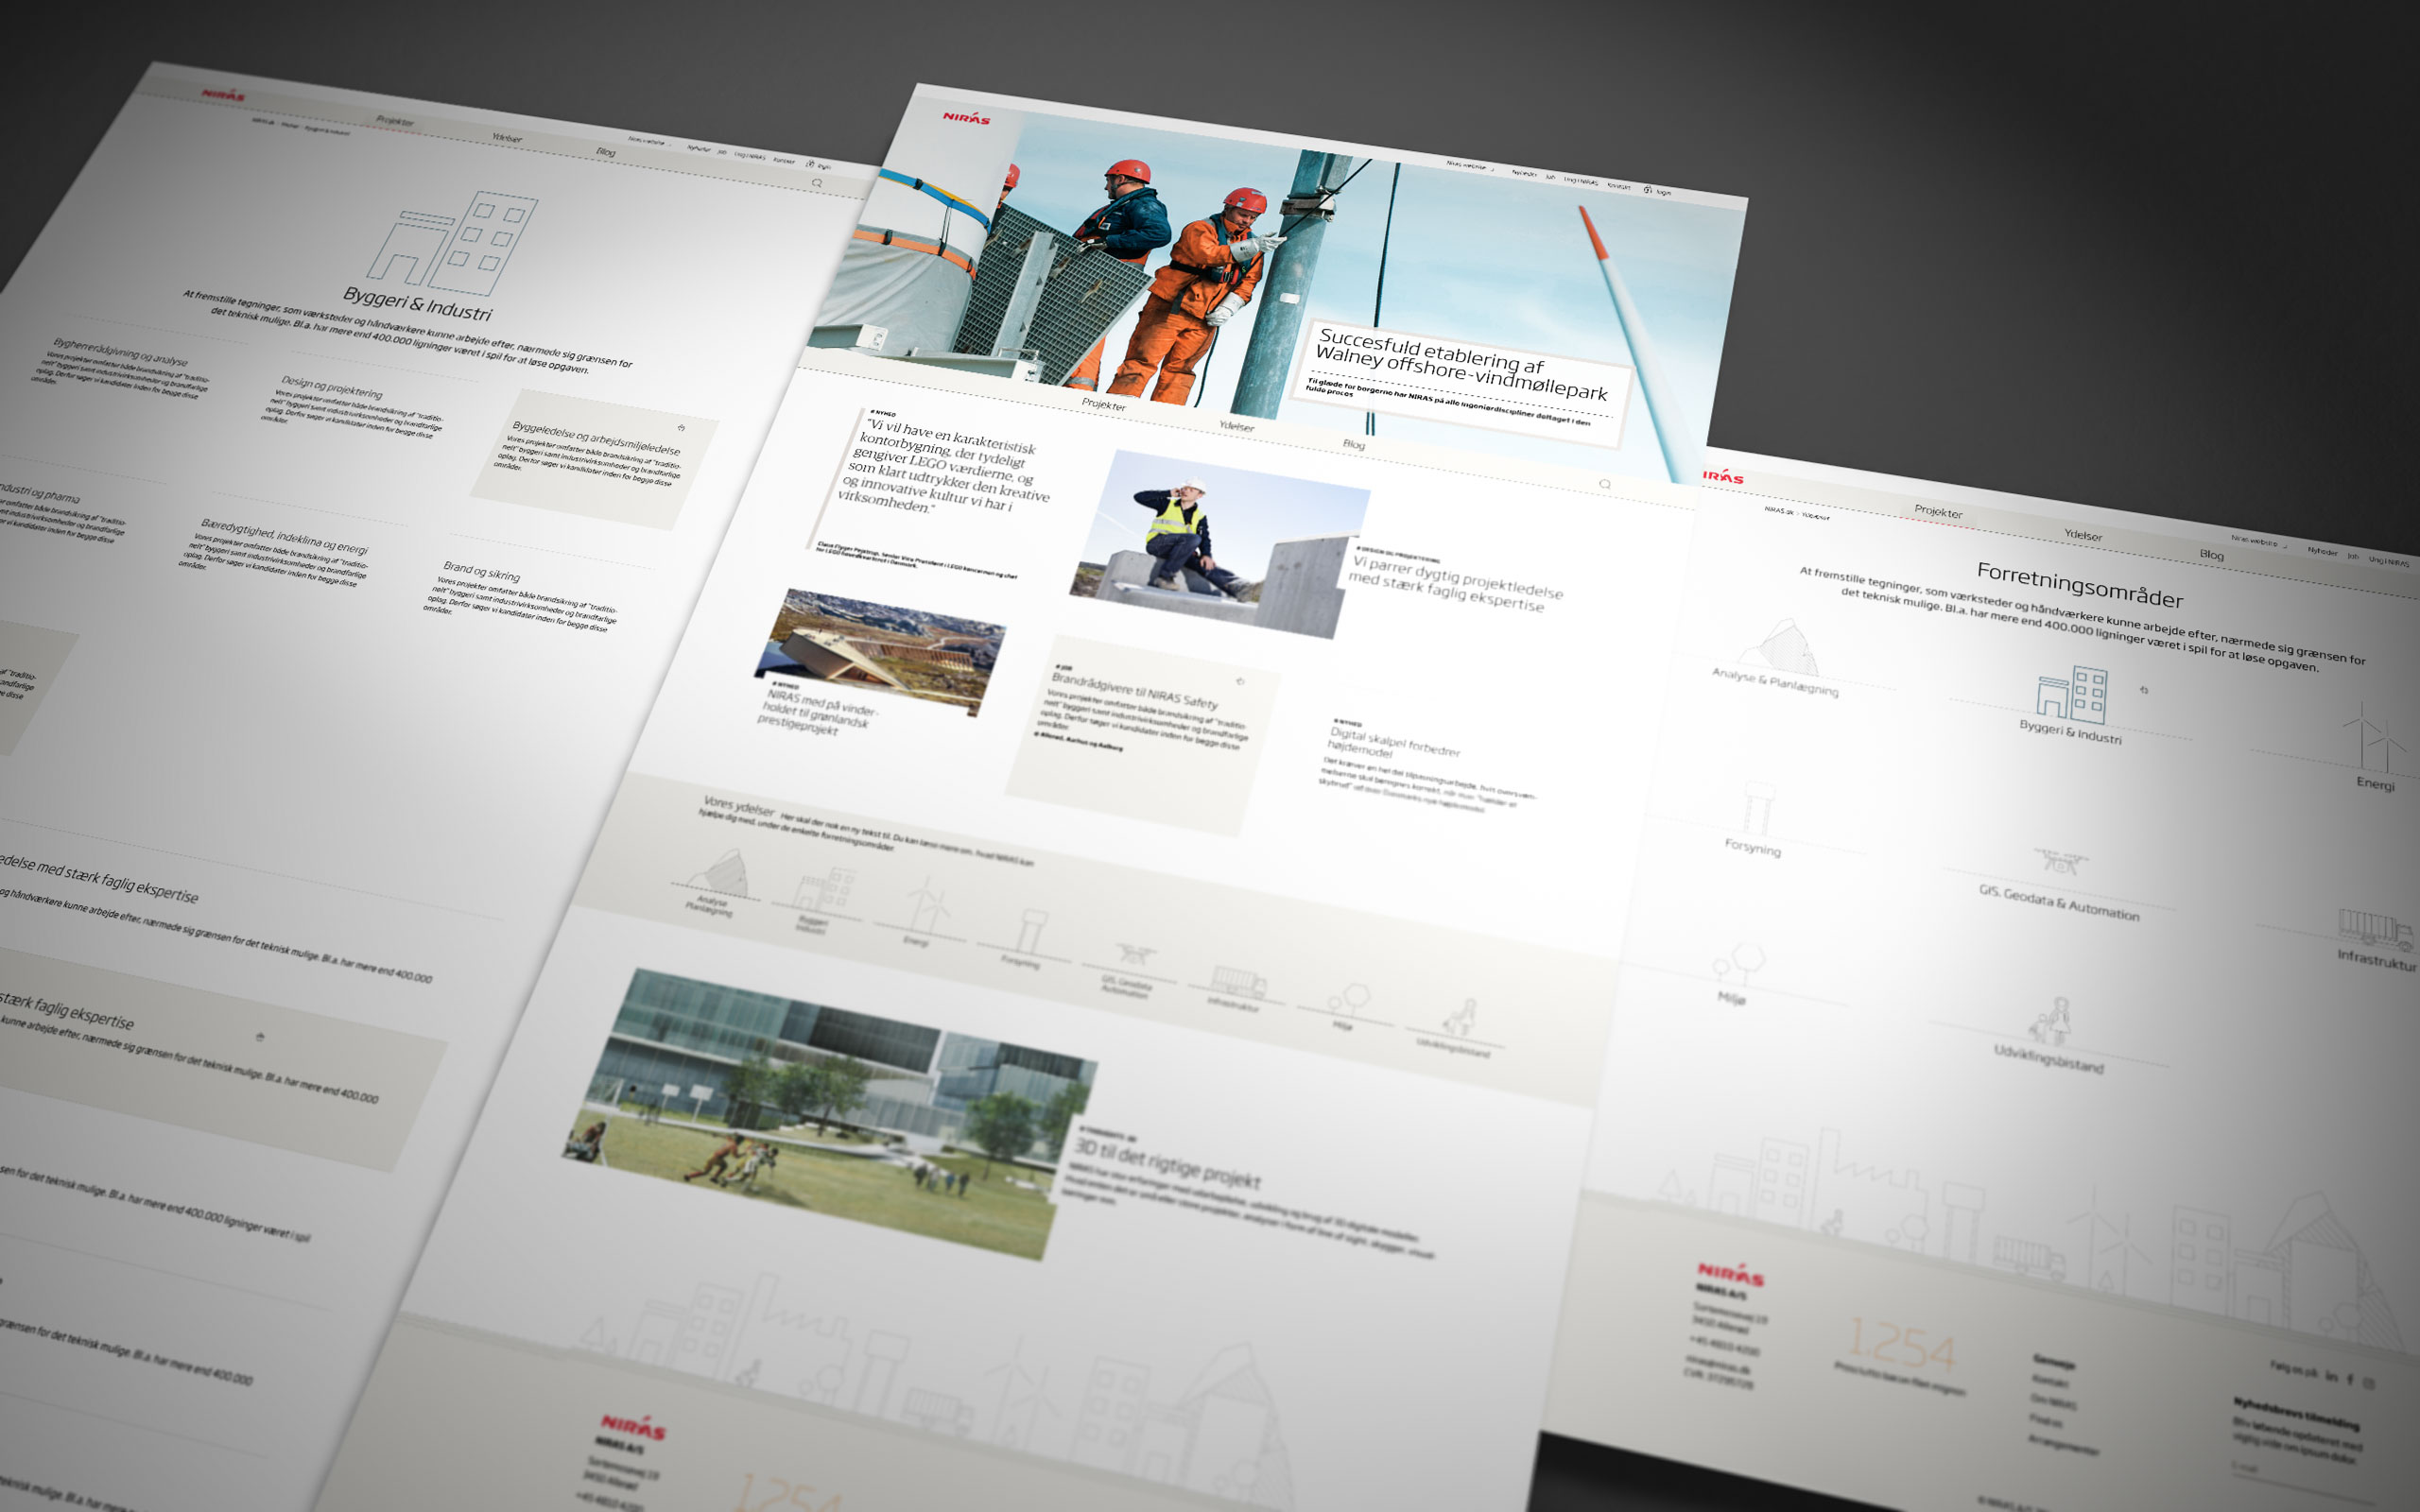Viewport: 2420px width, 1512px height.
Task: Click the share icon on the Brandrådgivere job card
Action: [x=1240, y=681]
